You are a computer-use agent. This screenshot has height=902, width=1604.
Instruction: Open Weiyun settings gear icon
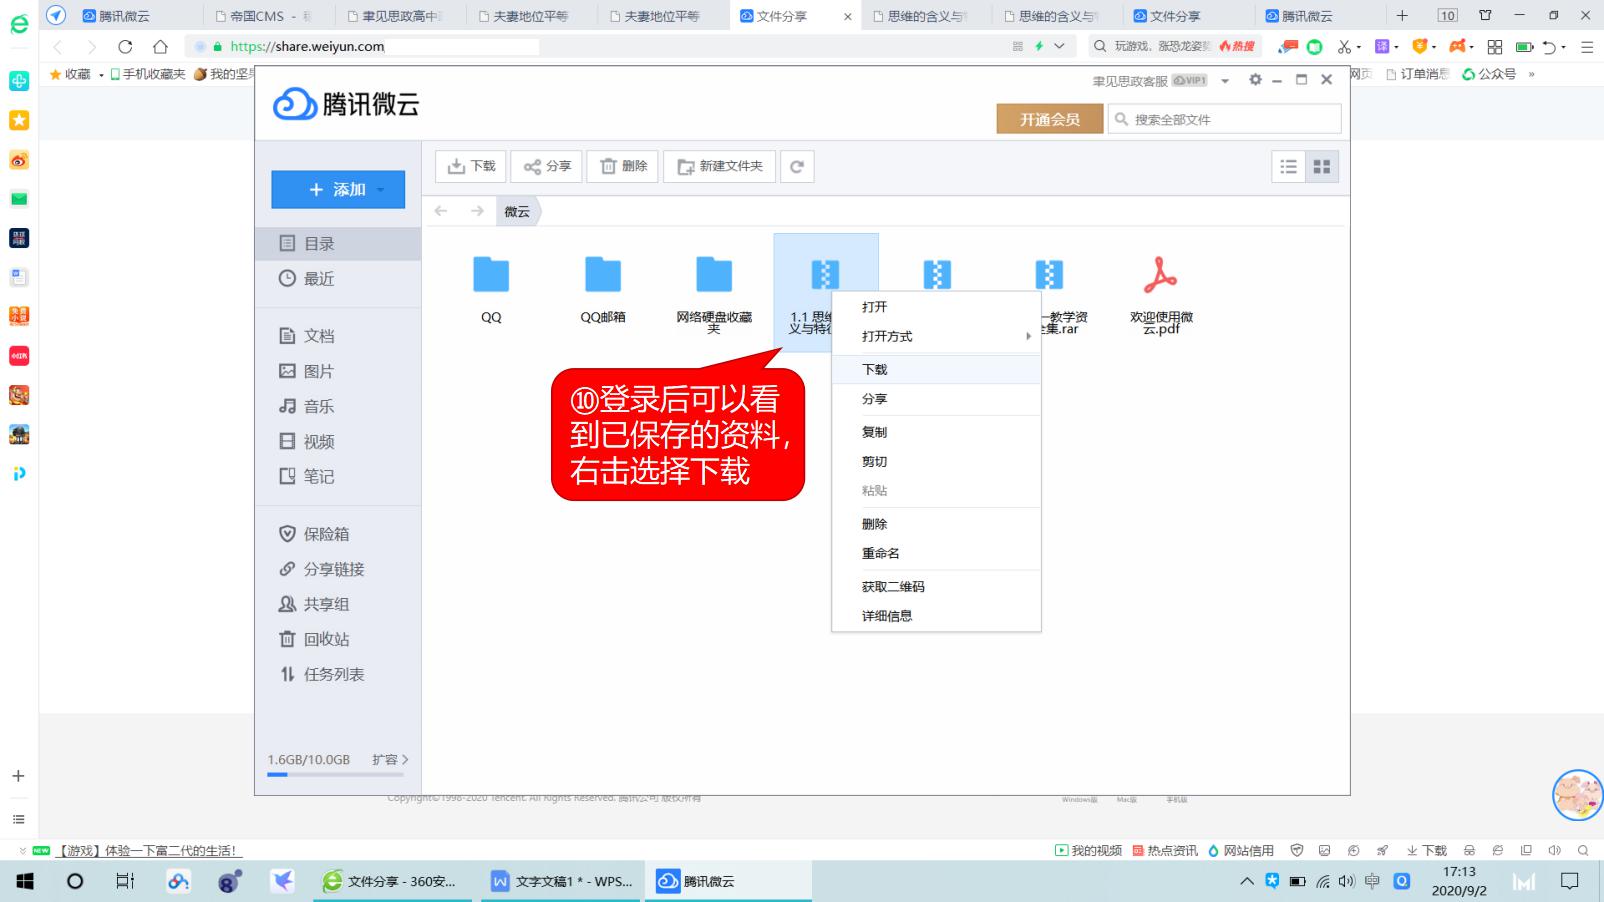tap(1255, 80)
